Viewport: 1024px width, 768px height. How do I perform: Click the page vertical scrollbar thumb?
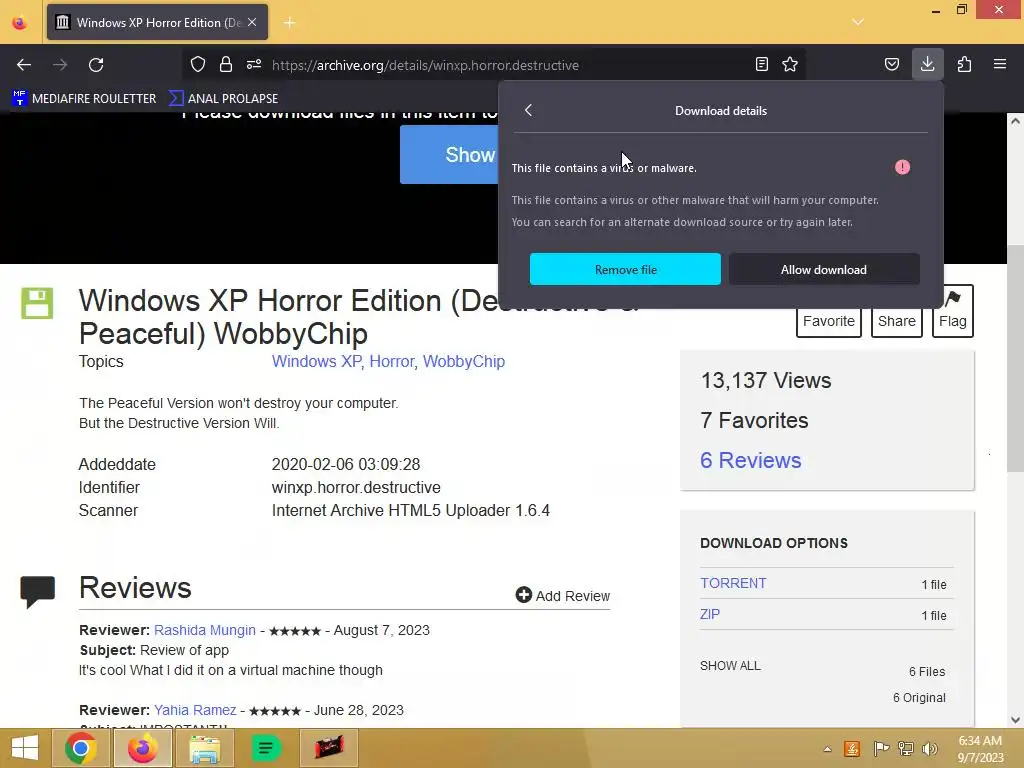click(x=1015, y=358)
